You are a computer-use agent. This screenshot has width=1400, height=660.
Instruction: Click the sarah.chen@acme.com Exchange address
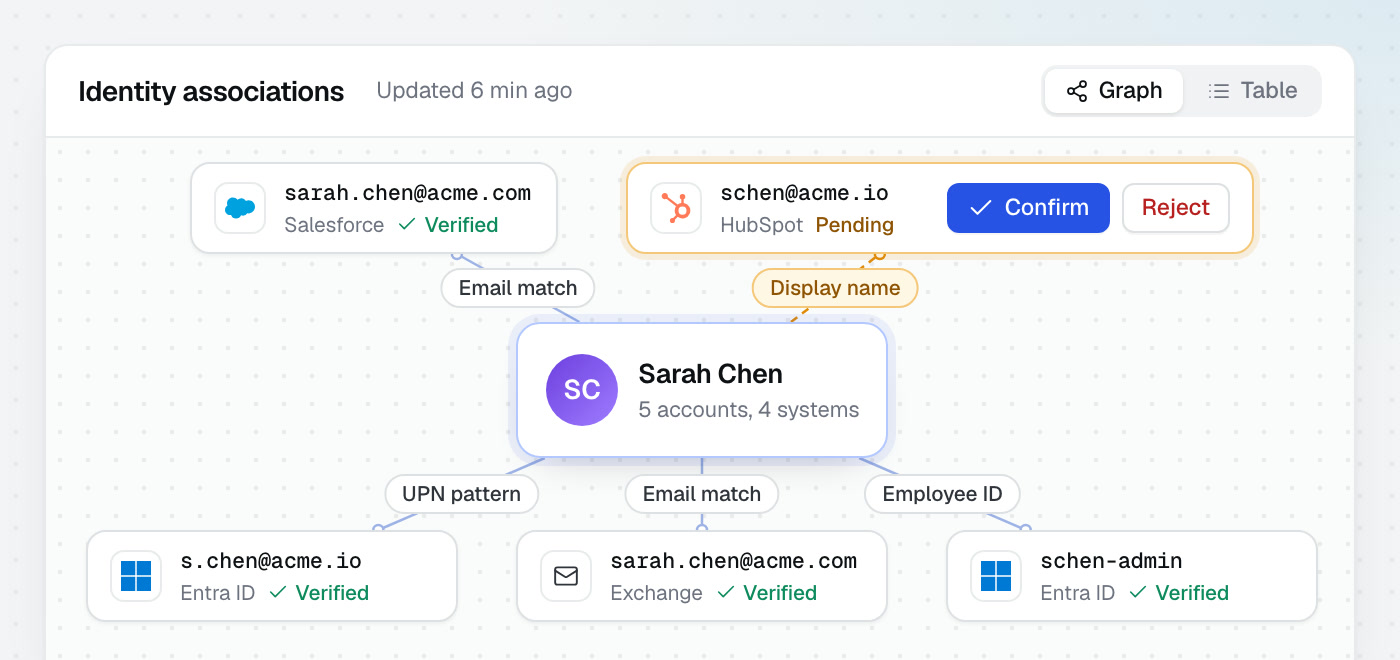pos(734,561)
